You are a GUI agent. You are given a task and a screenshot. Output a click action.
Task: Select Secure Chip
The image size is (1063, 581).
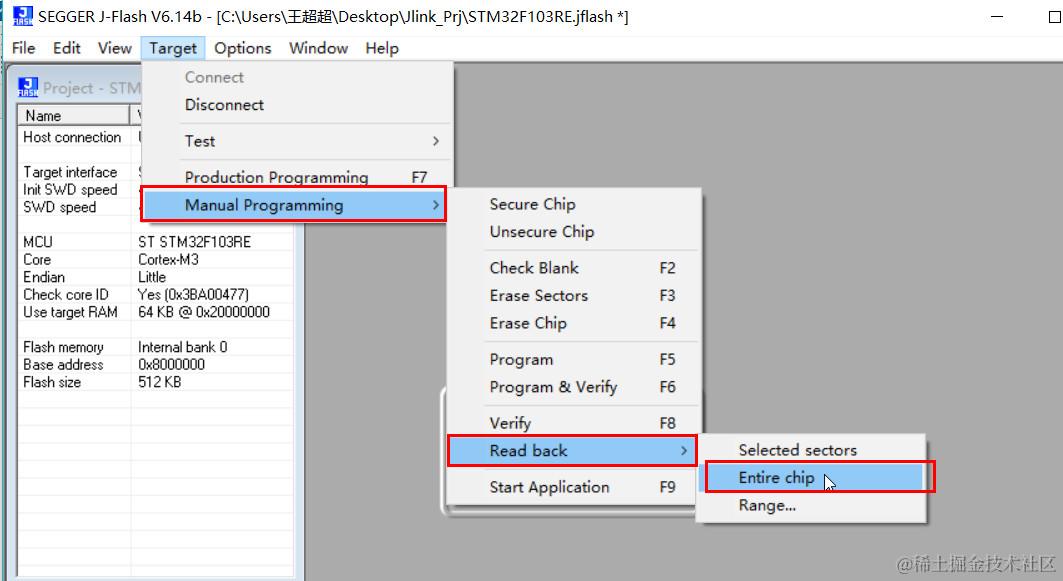(x=574, y=204)
